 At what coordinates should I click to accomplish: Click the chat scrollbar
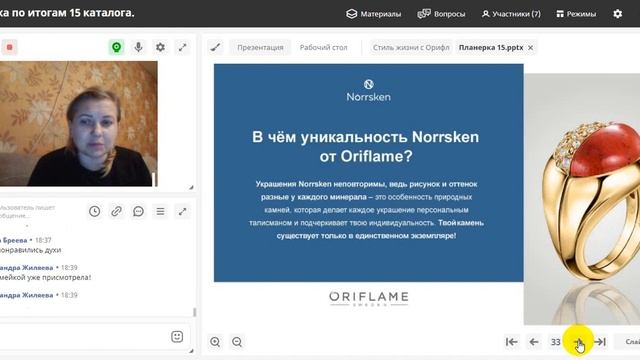click(x=194, y=312)
